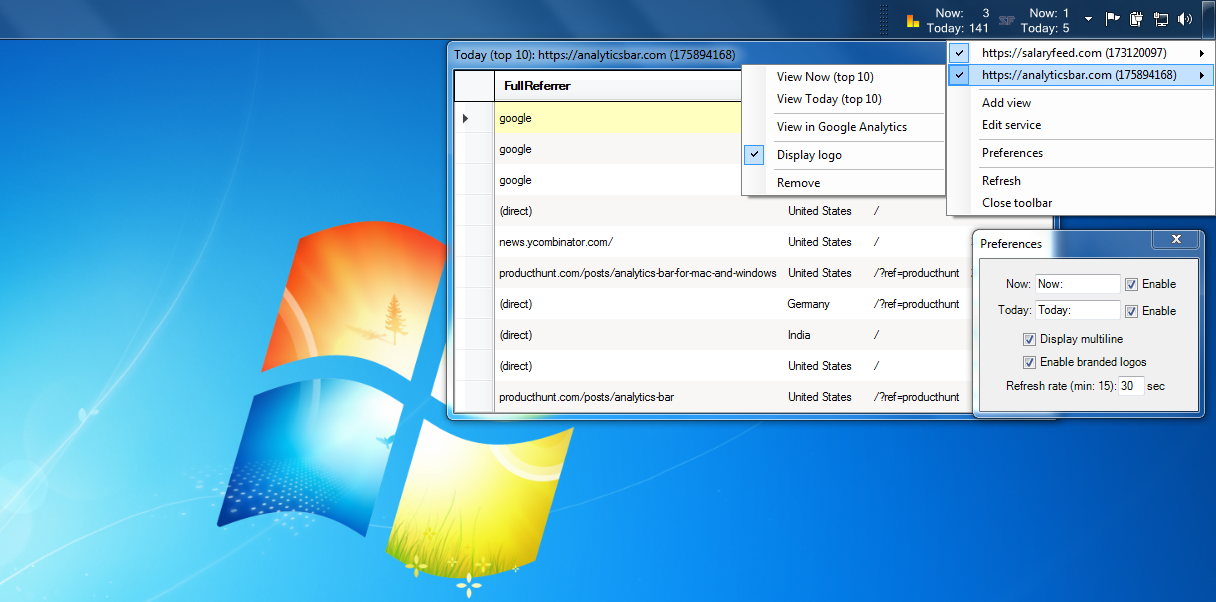This screenshot has width=1216, height=602.
Task: Click the Action Center flag tray icon
Action: click(x=1112, y=19)
